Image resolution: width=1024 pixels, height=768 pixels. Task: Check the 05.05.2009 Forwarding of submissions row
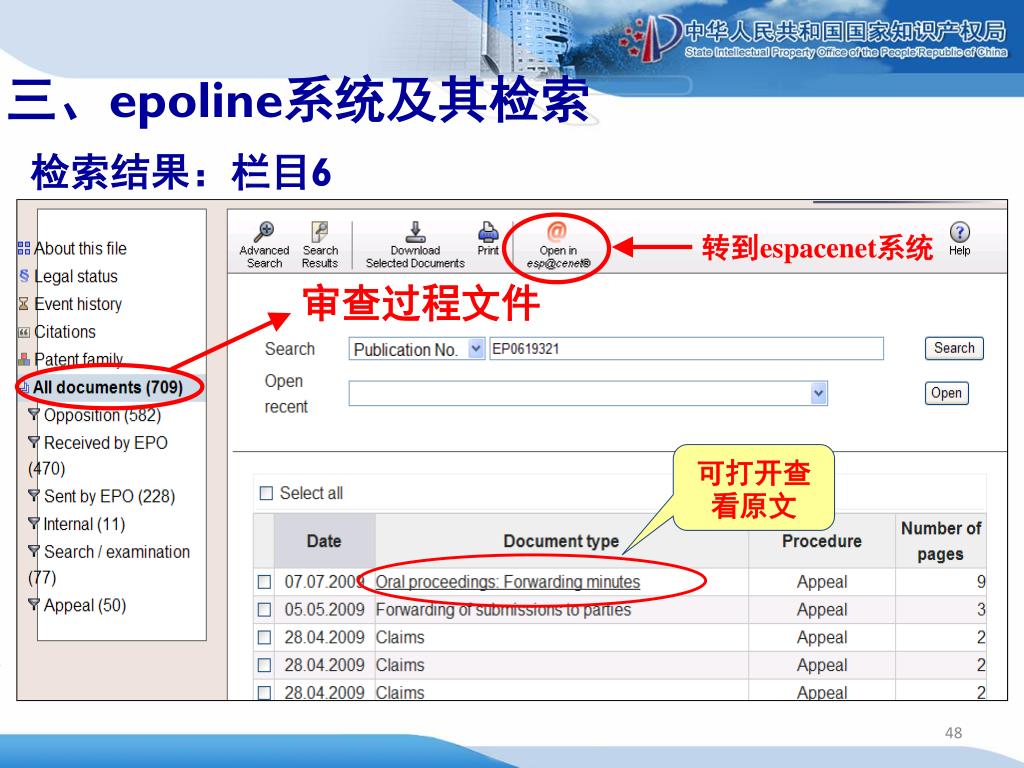(x=264, y=610)
